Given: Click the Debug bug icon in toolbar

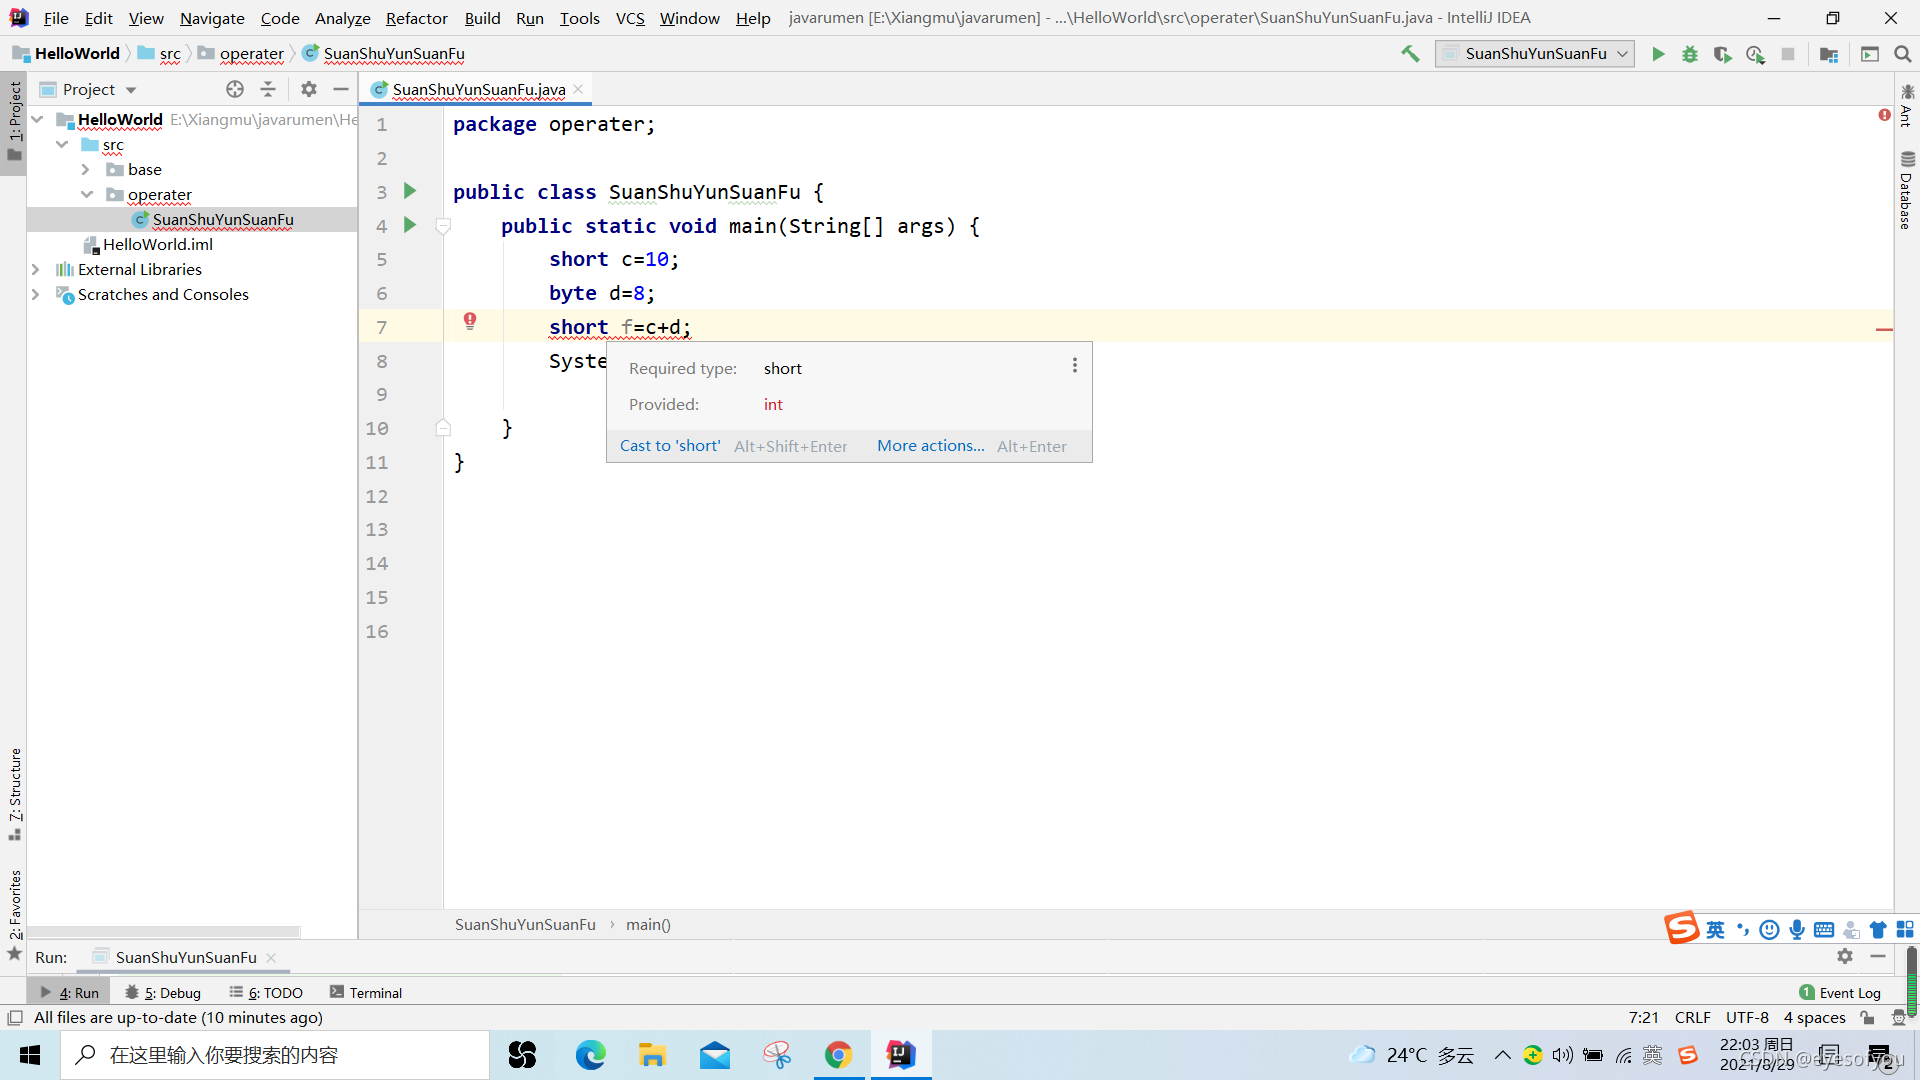Looking at the screenshot, I should tap(1690, 54).
